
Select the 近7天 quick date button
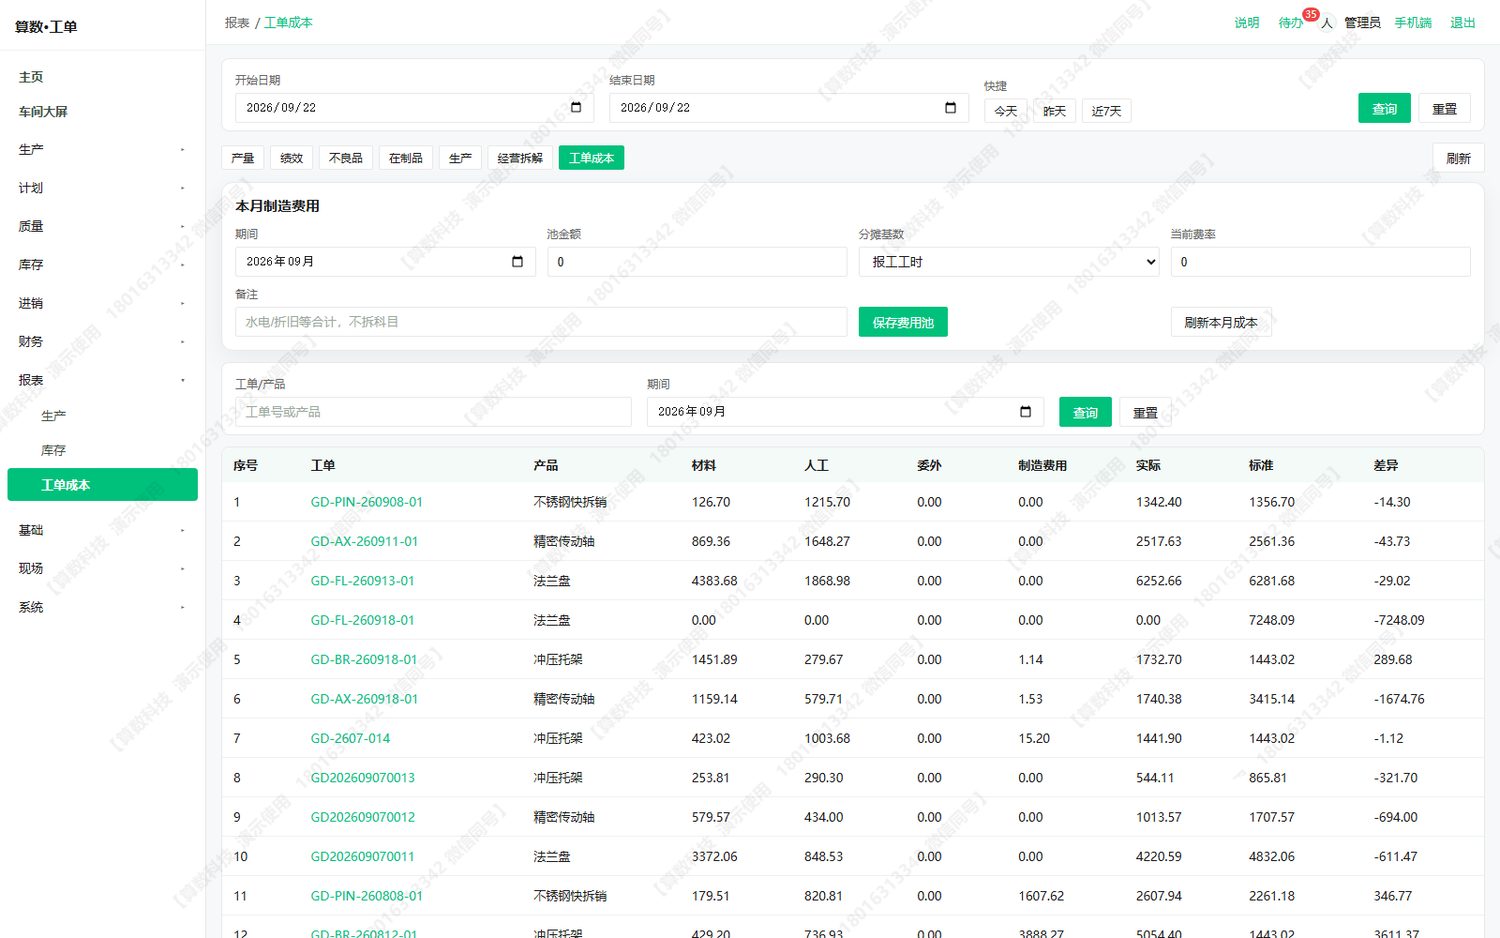1106,111
